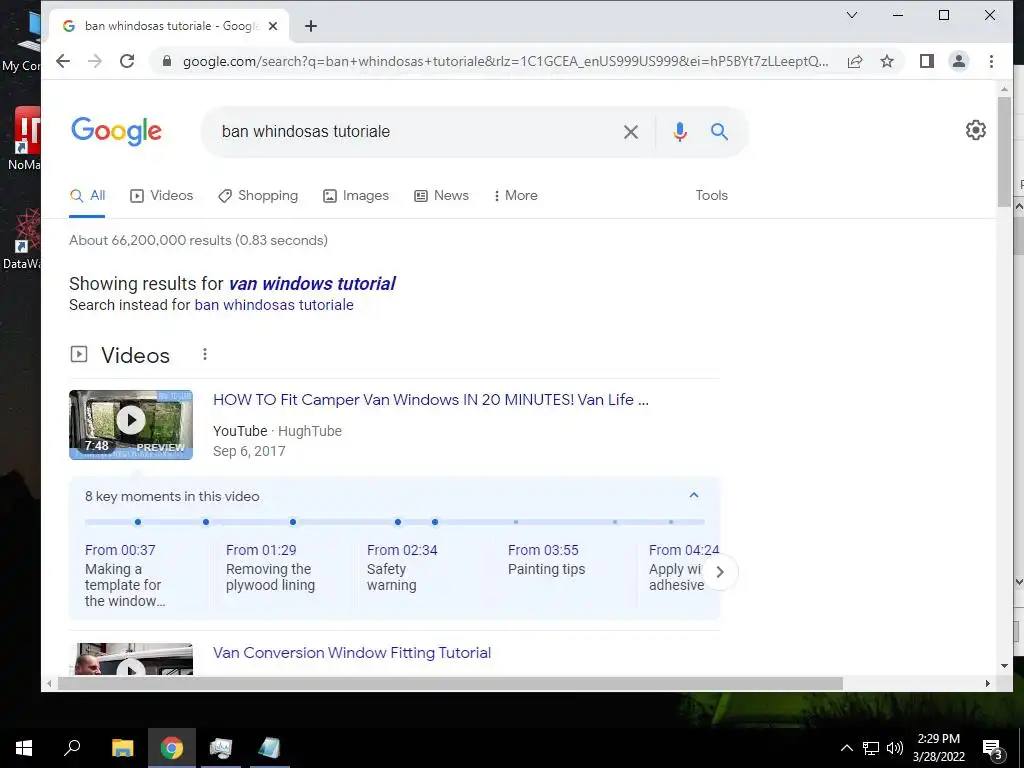Submit search with magnifier icon

tap(719, 132)
